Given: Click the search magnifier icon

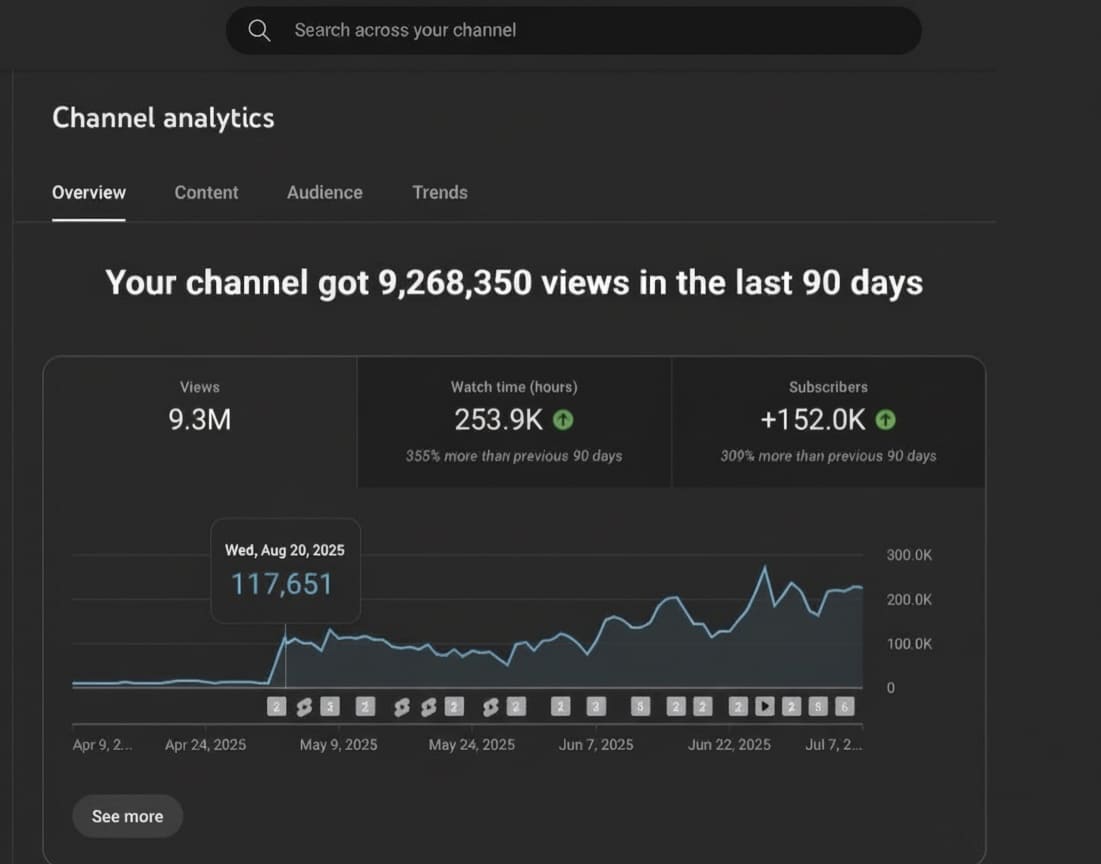Looking at the screenshot, I should [x=259, y=31].
